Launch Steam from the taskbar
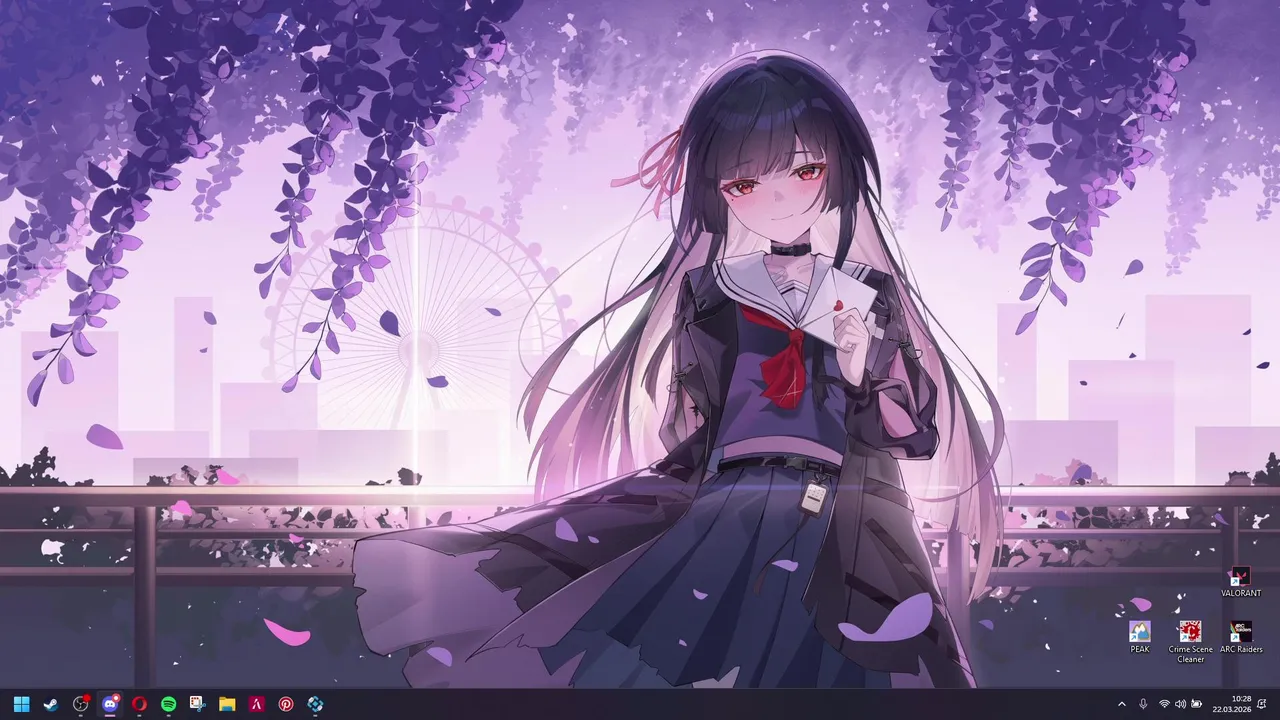Viewport: 1280px width, 720px height. pyautogui.click(x=51, y=704)
